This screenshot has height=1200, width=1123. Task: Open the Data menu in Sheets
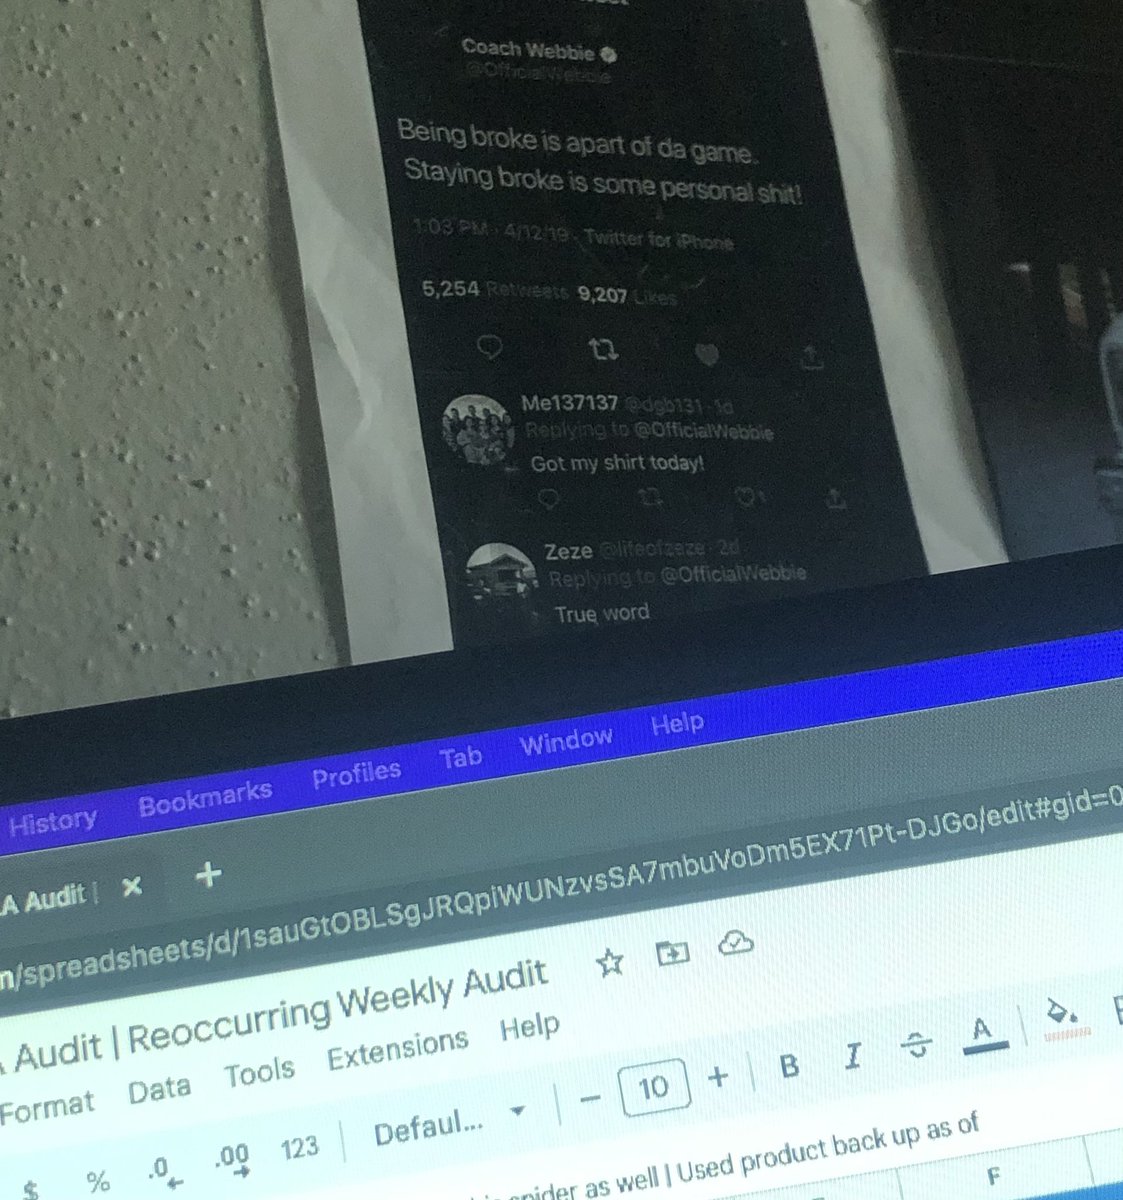pos(159,1088)
